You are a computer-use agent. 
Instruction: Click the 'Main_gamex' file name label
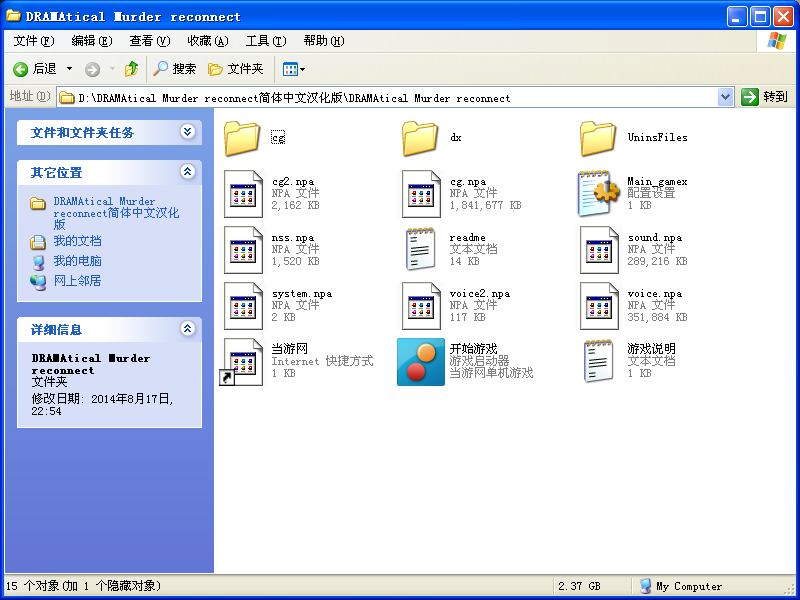[x=658, y=182]
